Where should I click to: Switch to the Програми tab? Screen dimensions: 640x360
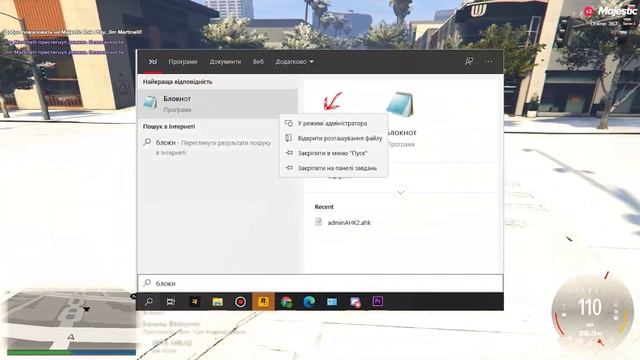click(x=183, y=62)
